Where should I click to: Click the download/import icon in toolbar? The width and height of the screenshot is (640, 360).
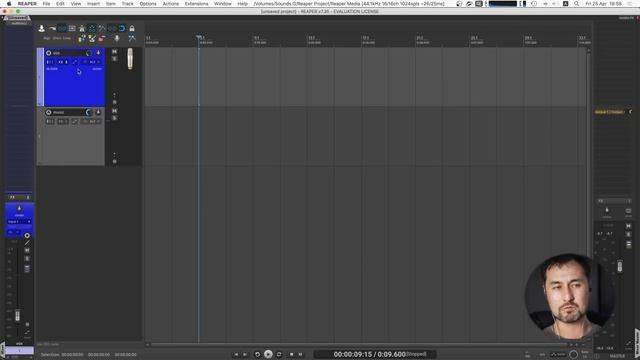42,28
